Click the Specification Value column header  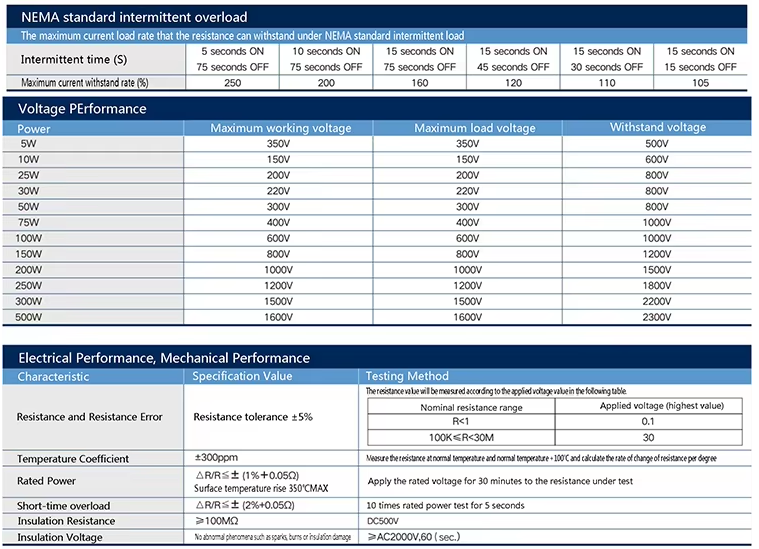coord(243,376)
